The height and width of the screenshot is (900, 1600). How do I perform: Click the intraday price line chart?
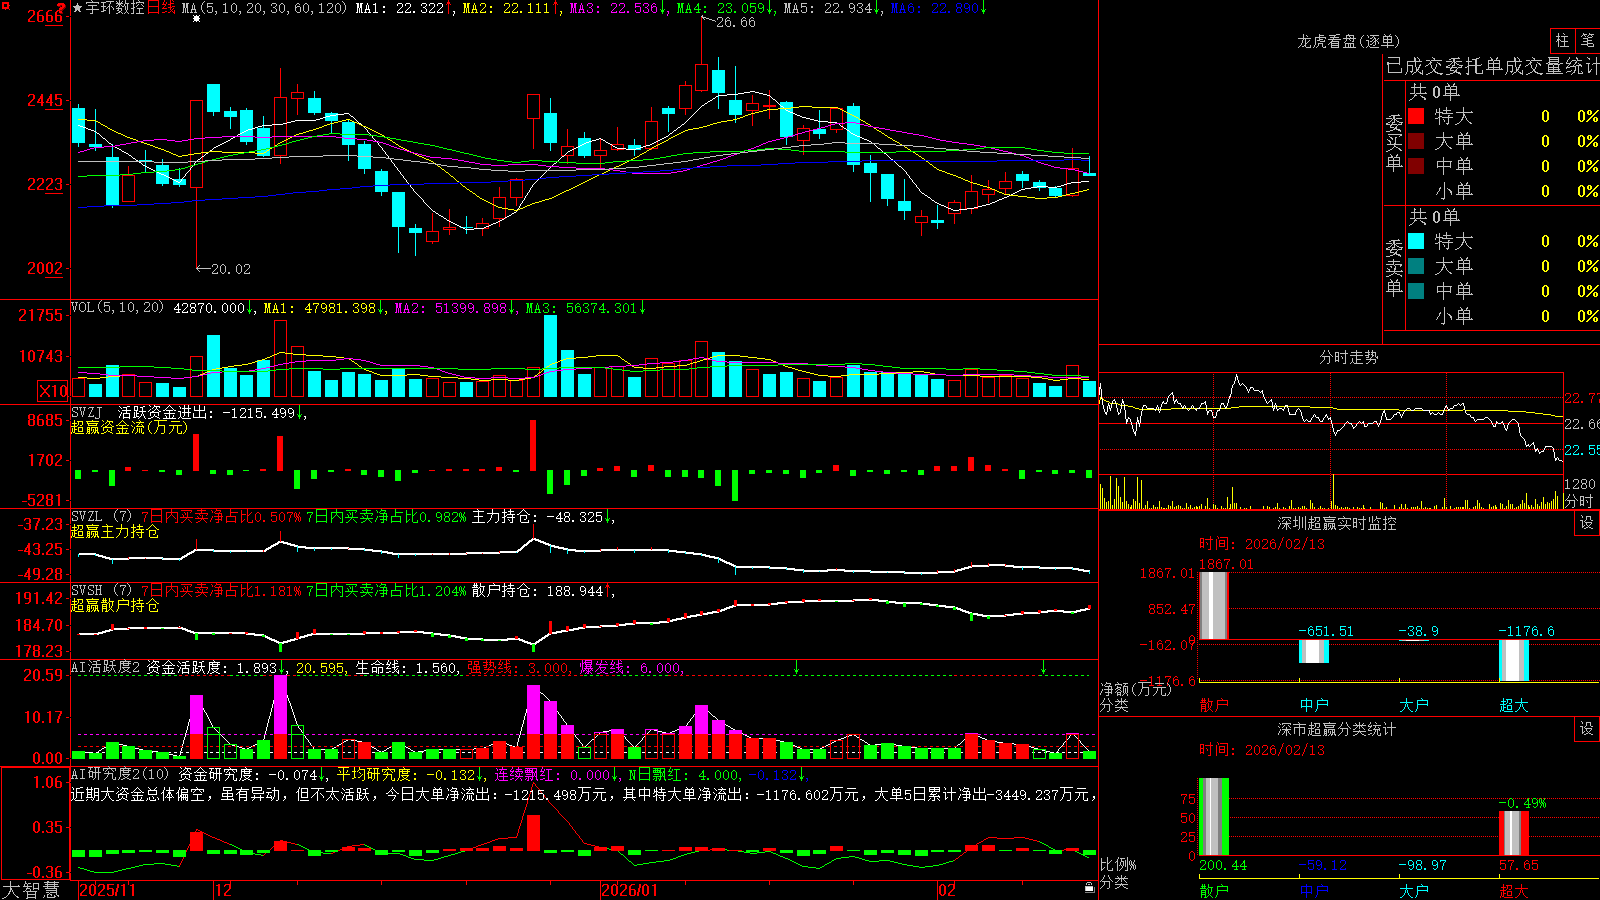point(1330,422)
